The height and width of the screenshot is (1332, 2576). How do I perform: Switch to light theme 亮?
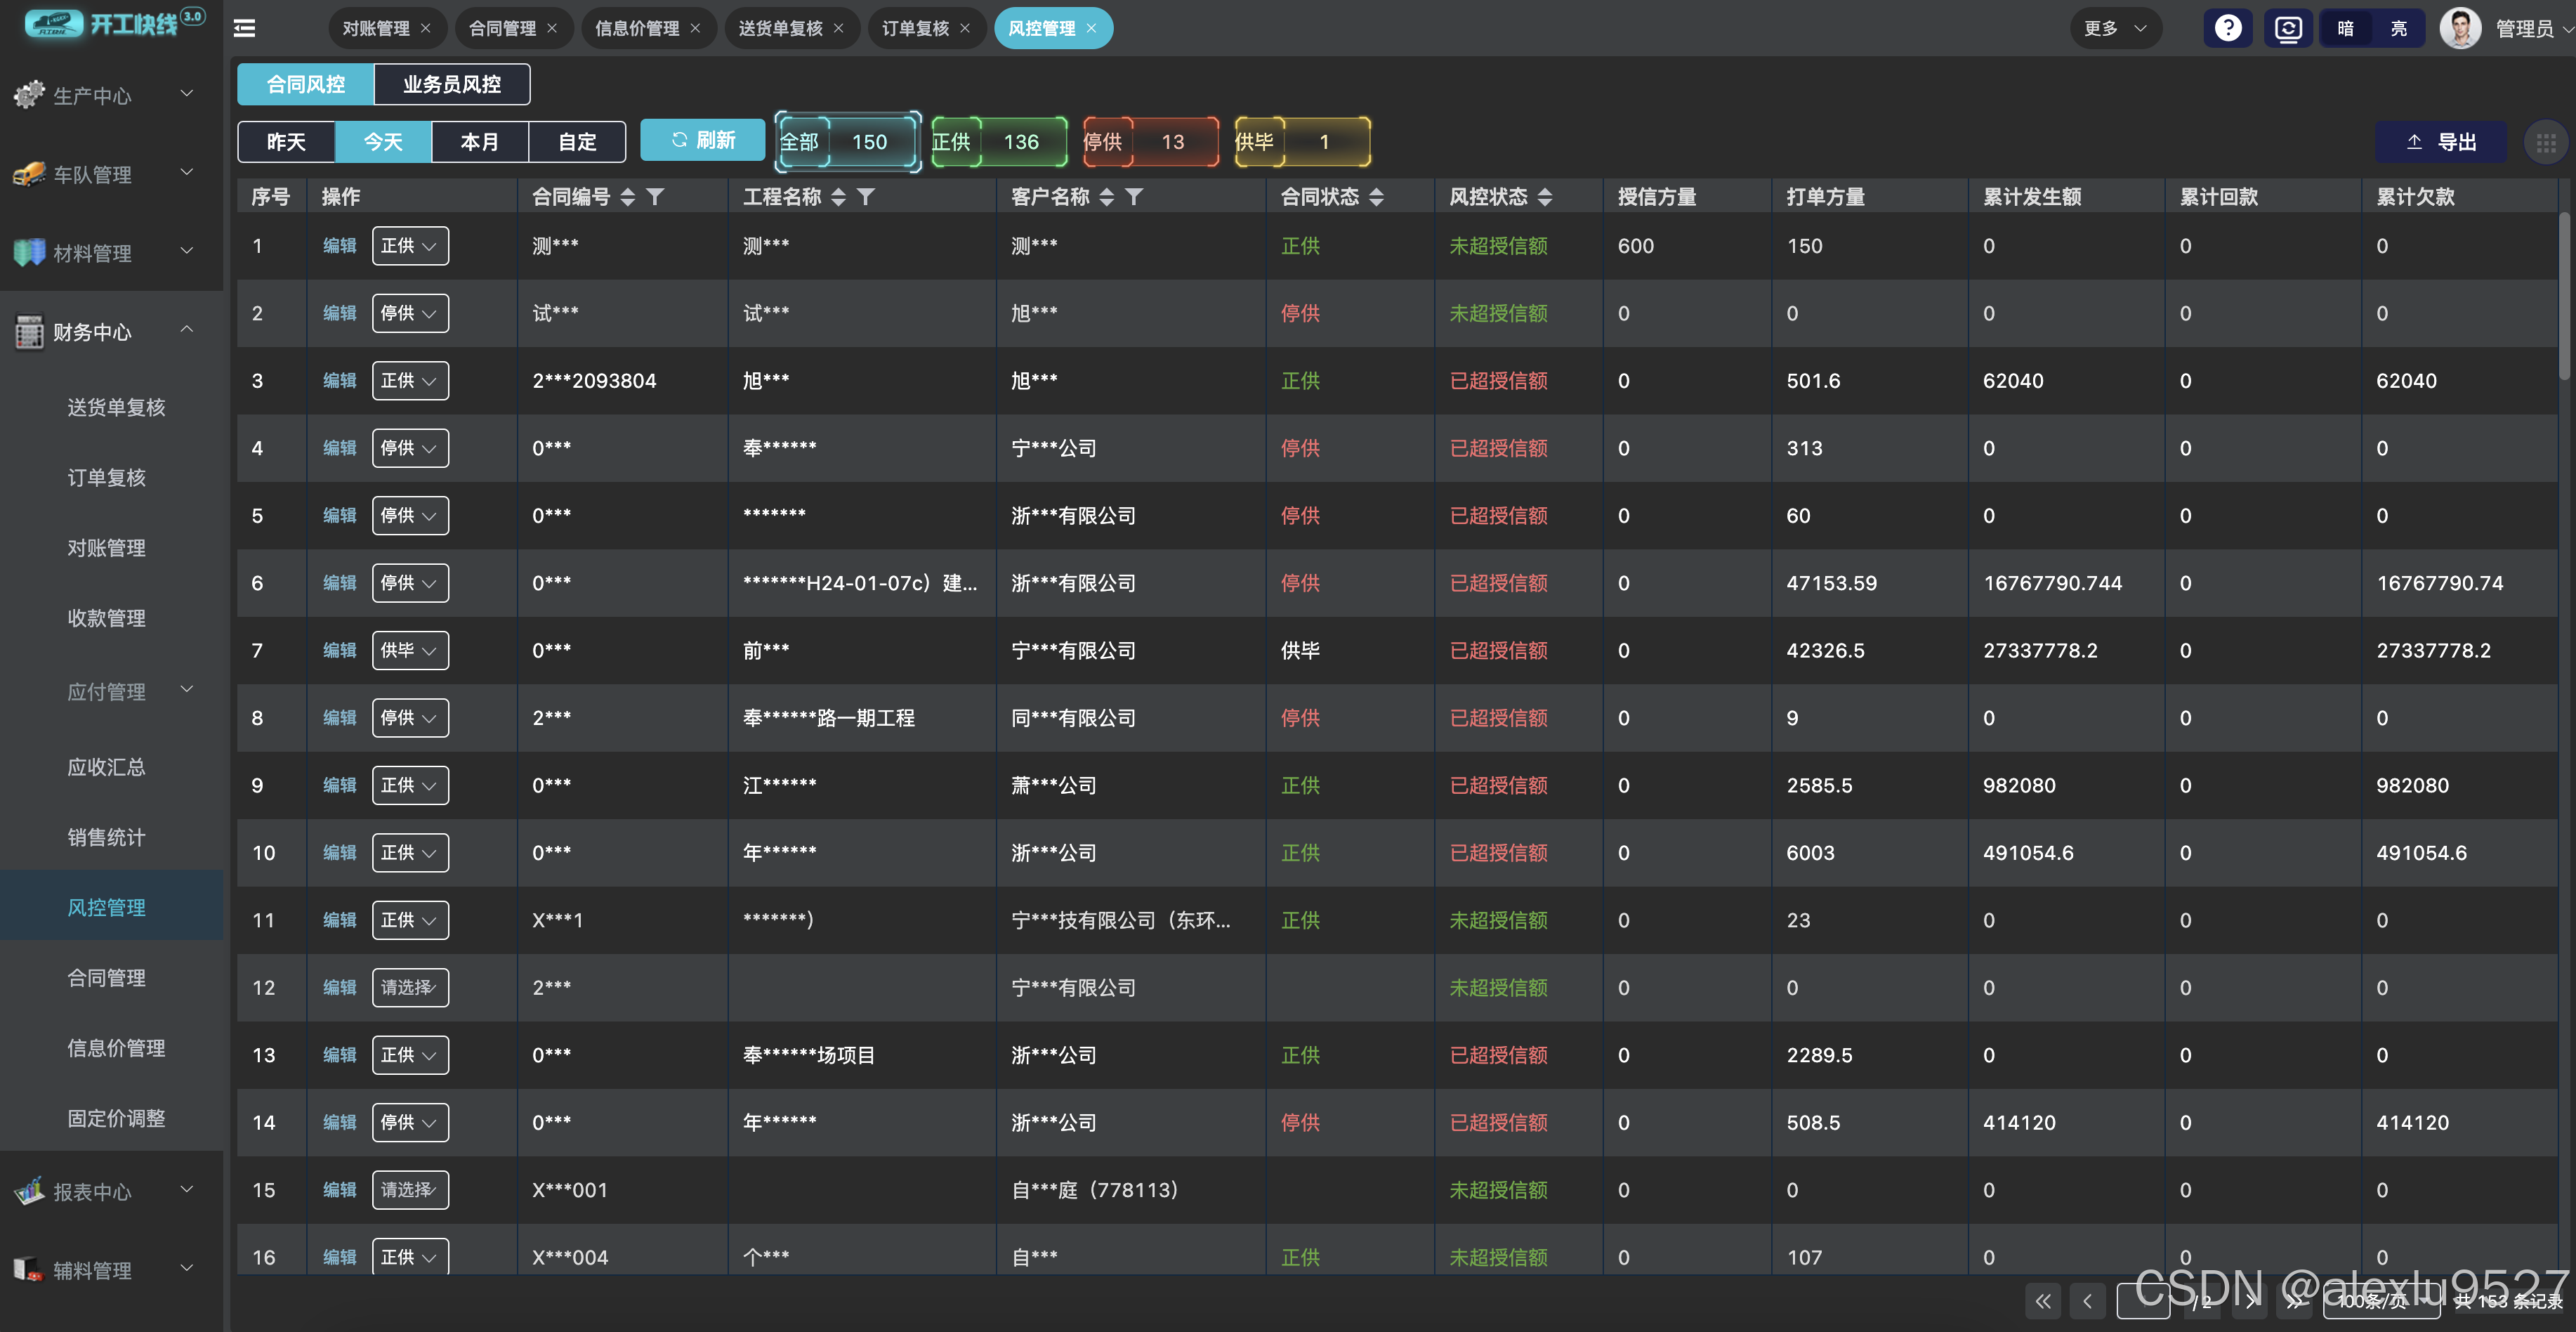click(2398, 28)
